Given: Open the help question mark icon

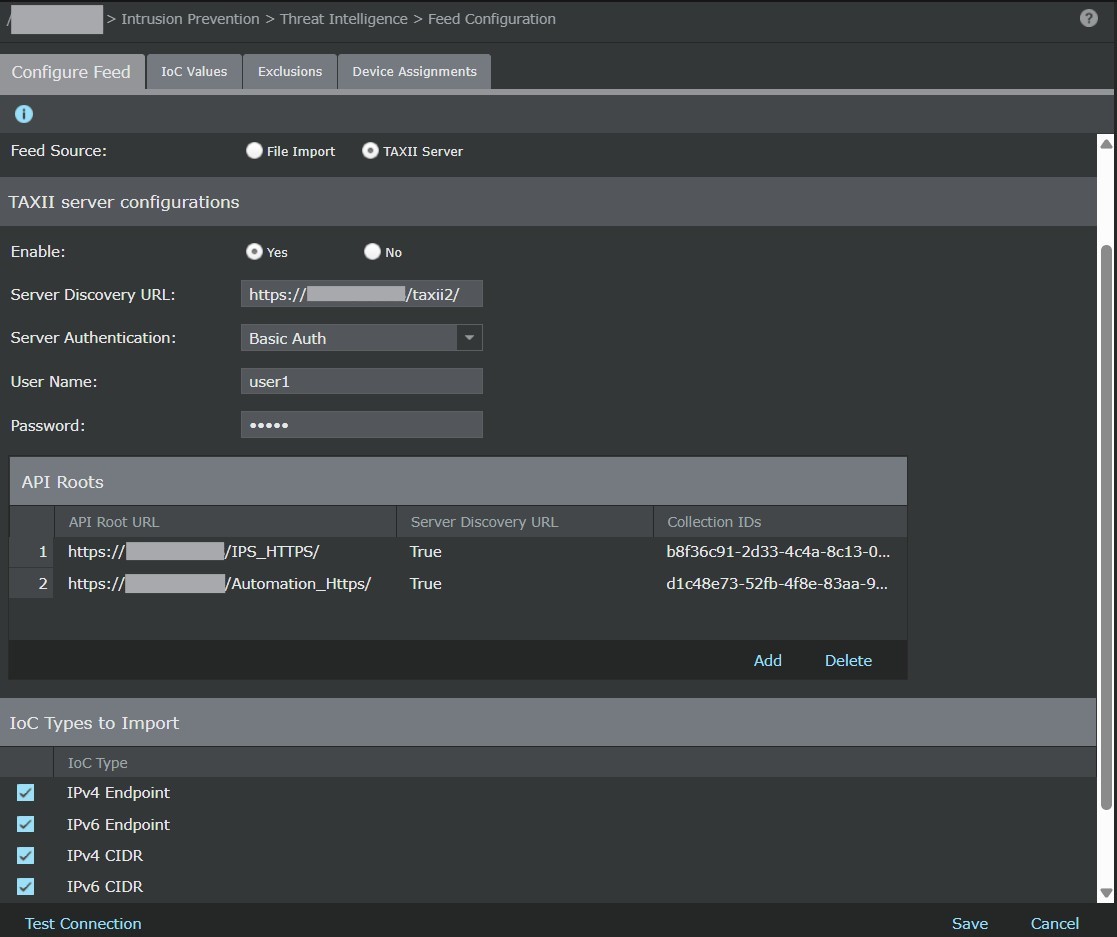Looking at the screenshot, I should pyautogui.click(x=1088, y=19).
